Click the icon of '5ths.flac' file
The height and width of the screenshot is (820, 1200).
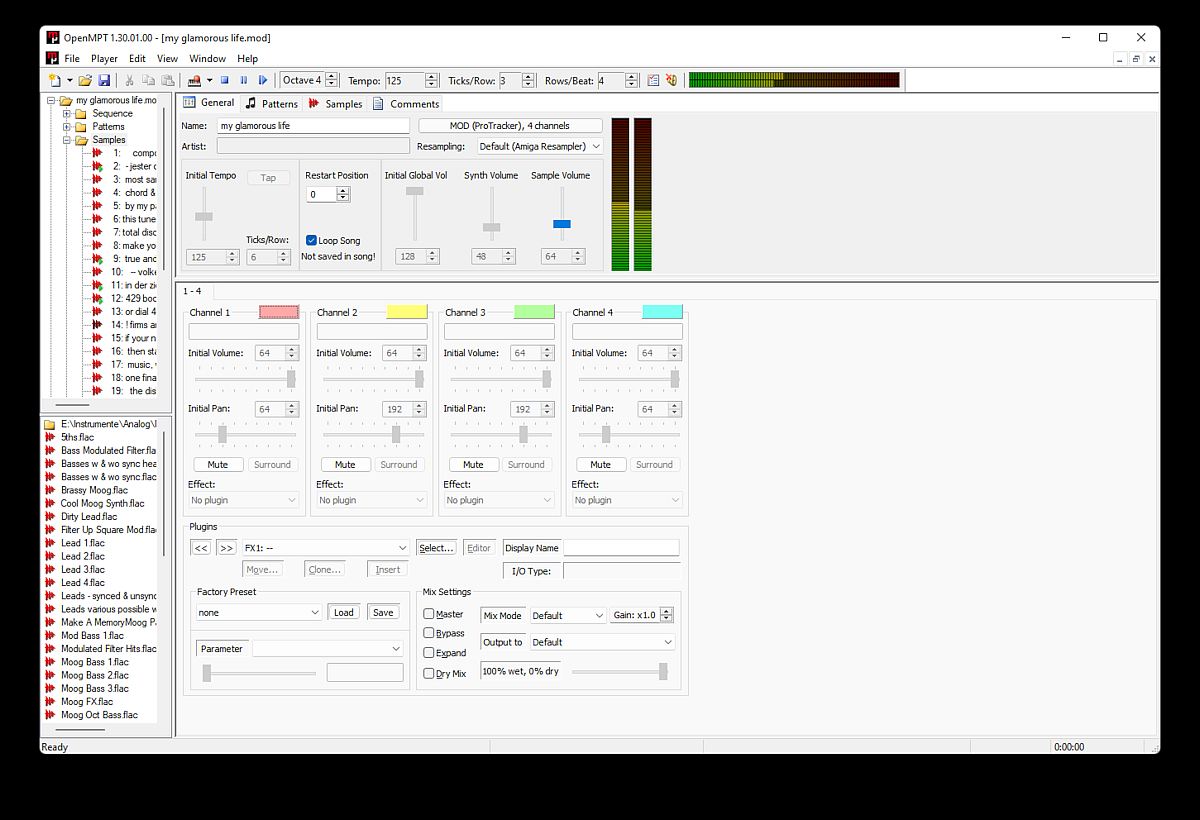[49, 437]
